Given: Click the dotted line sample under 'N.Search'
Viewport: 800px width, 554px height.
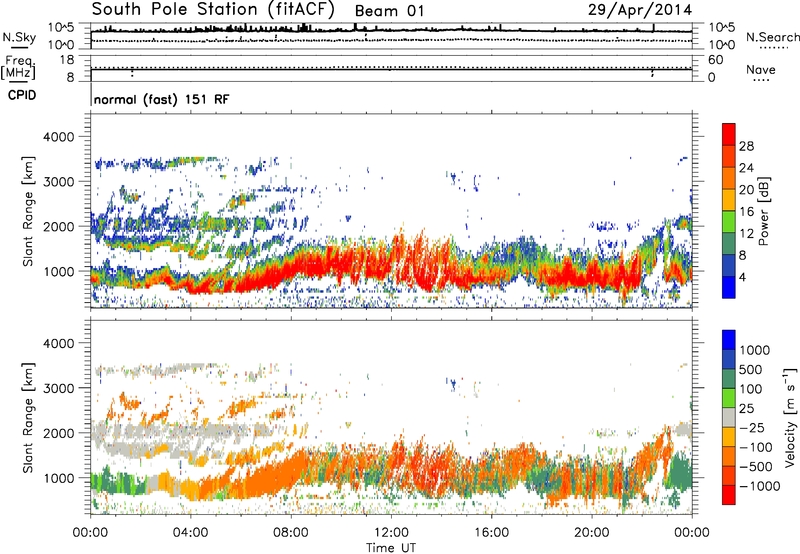Looking at the screenshot, I should pos(773,48).
